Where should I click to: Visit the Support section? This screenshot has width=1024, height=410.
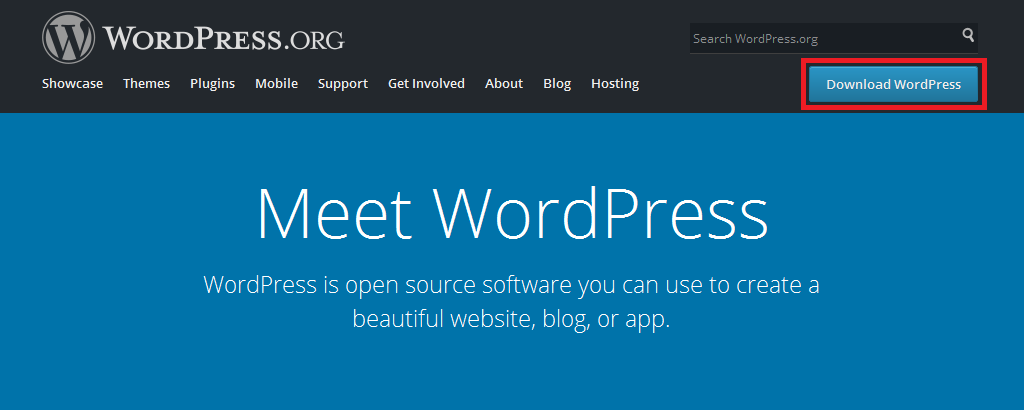tap(343, 84)
